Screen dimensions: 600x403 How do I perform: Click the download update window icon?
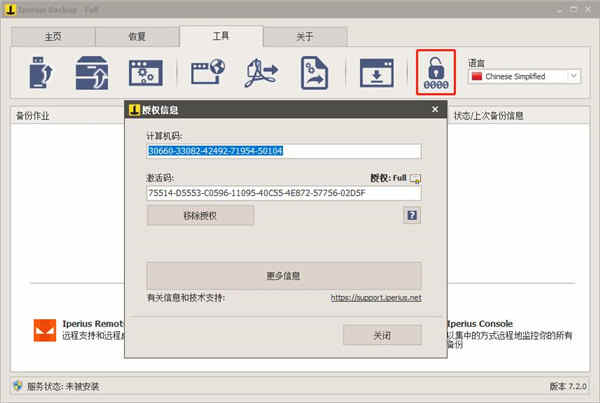click(x=377, y=73)
